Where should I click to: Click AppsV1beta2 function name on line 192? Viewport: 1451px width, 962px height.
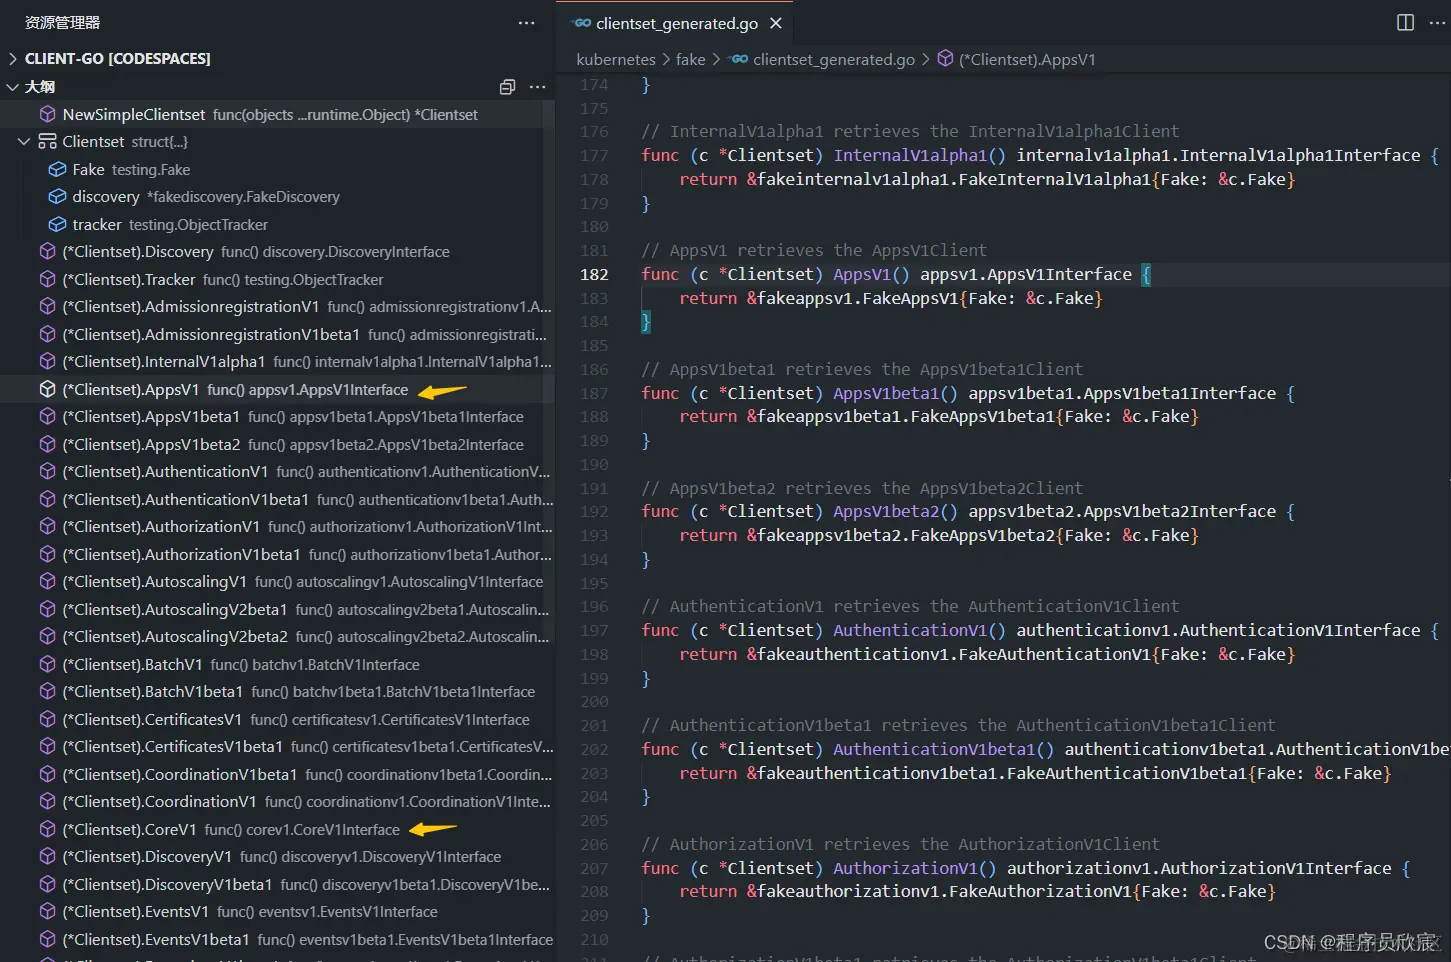click(886, 512)
